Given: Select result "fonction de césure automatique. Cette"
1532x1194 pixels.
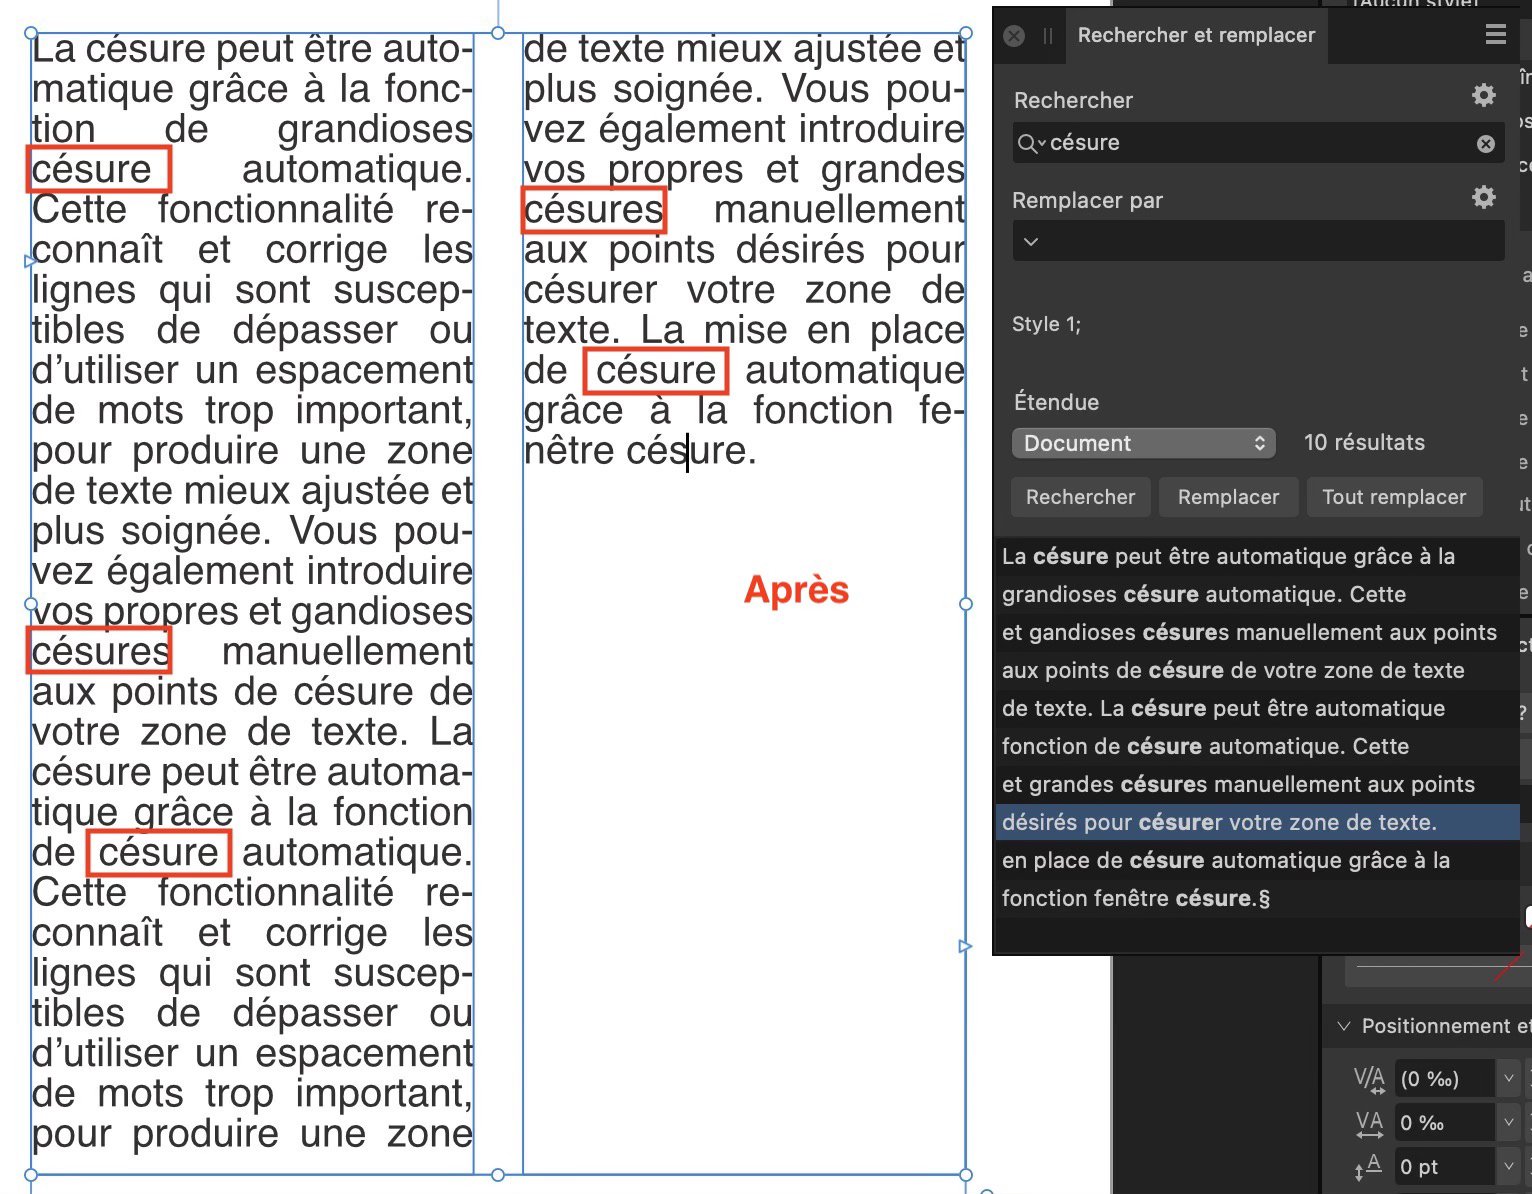Looking at the screenshot, I should pyautogui.click(x=1258, y=746).
